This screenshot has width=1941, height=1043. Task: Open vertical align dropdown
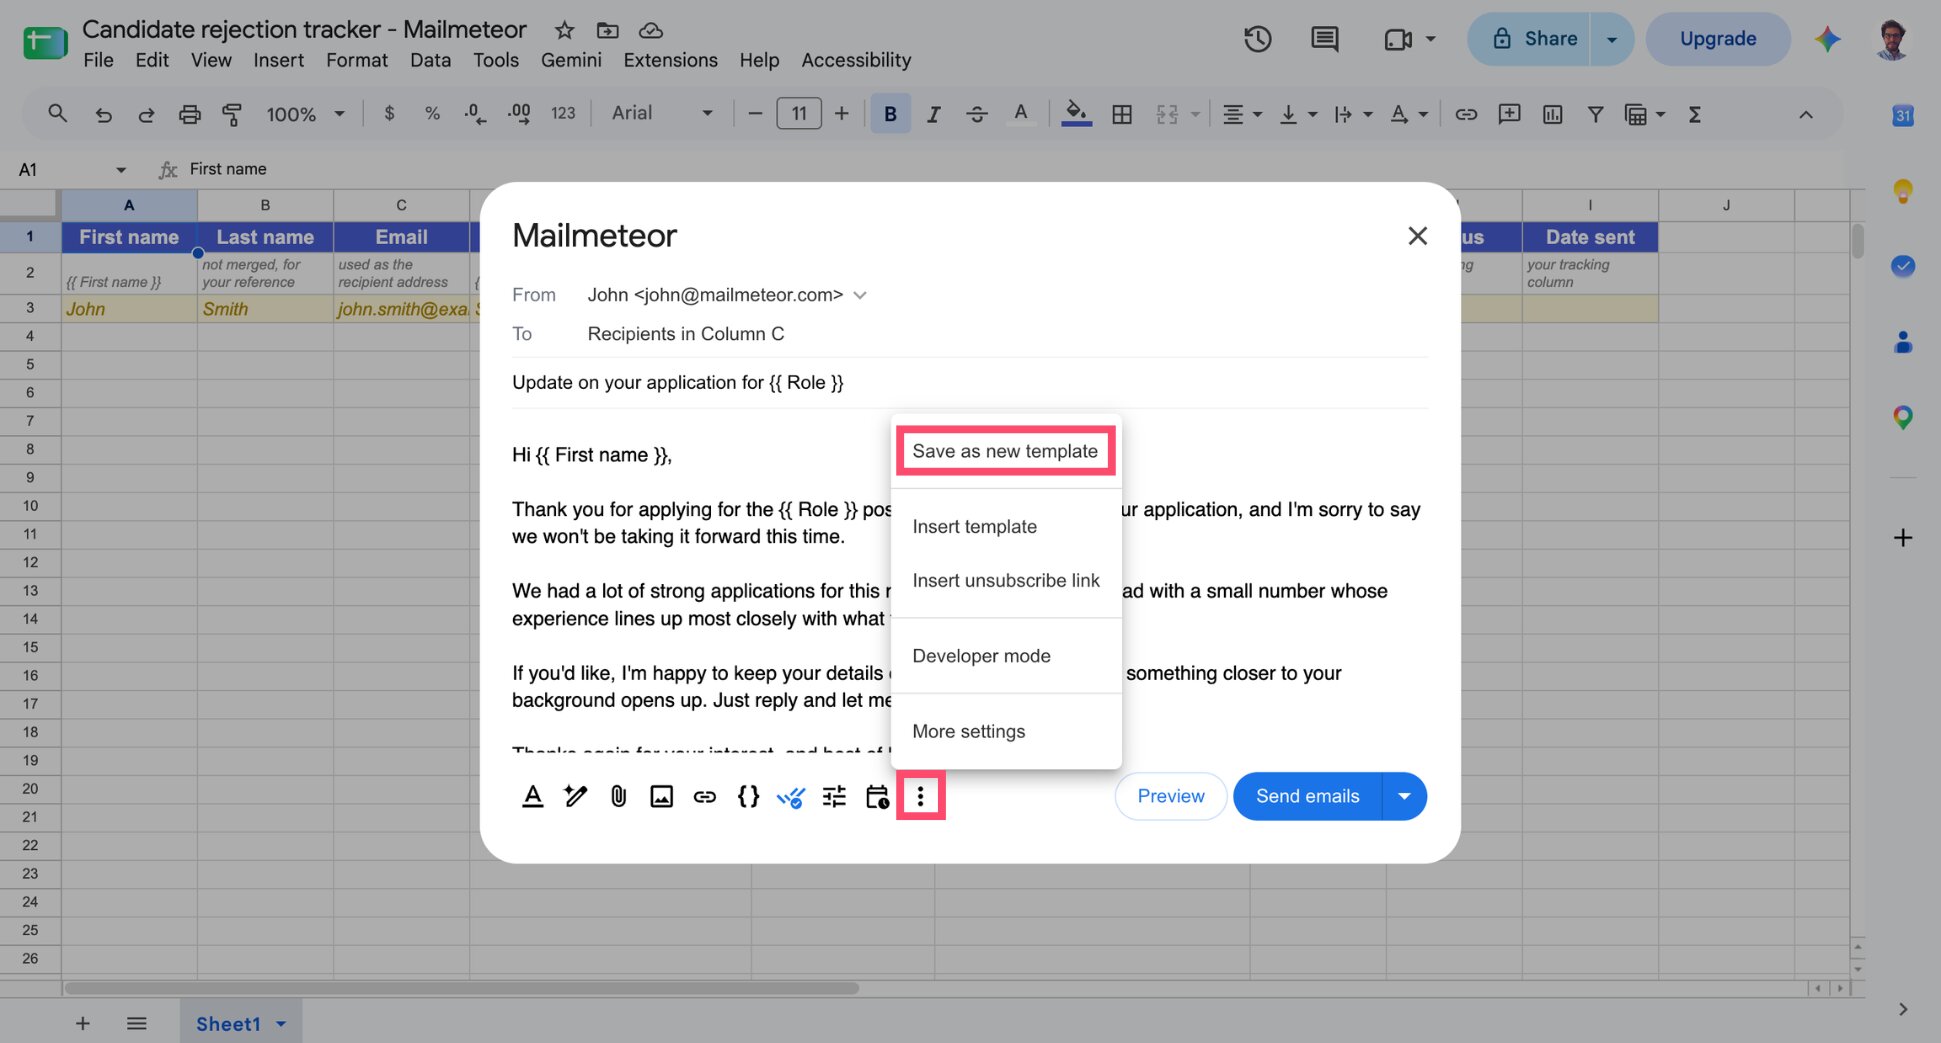[1298, 114]
